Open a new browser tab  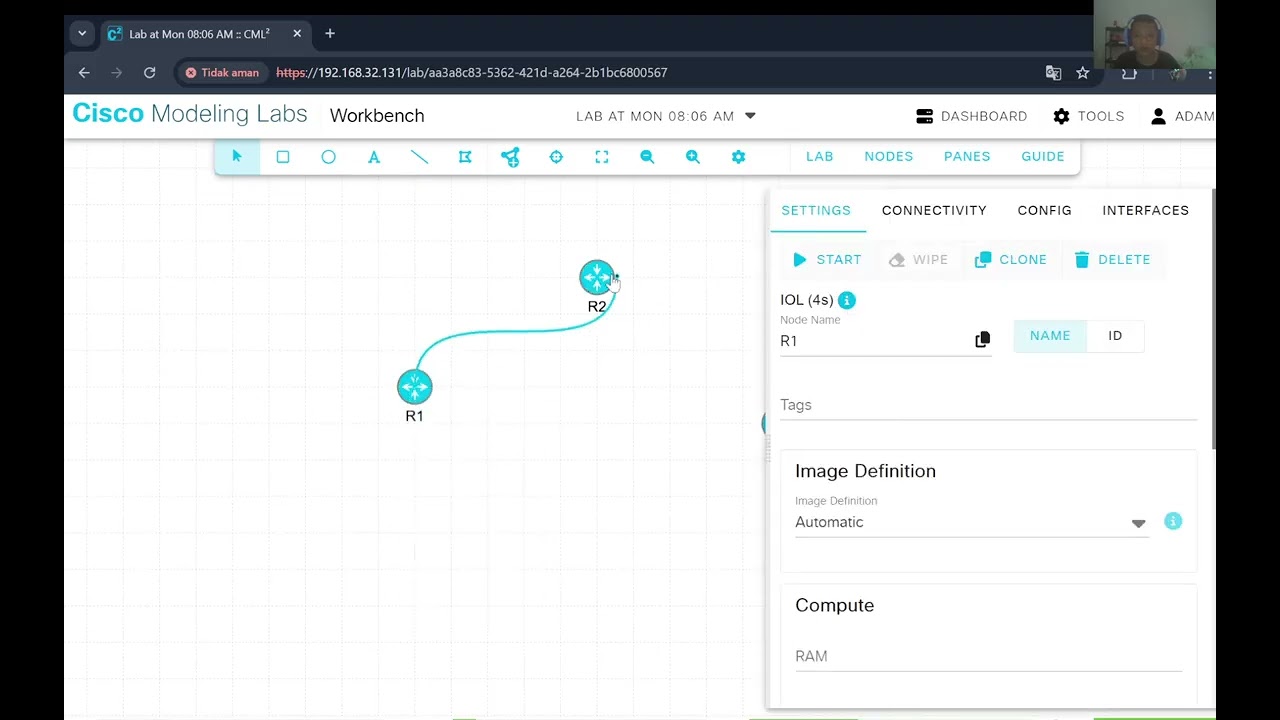coord(330,34)
